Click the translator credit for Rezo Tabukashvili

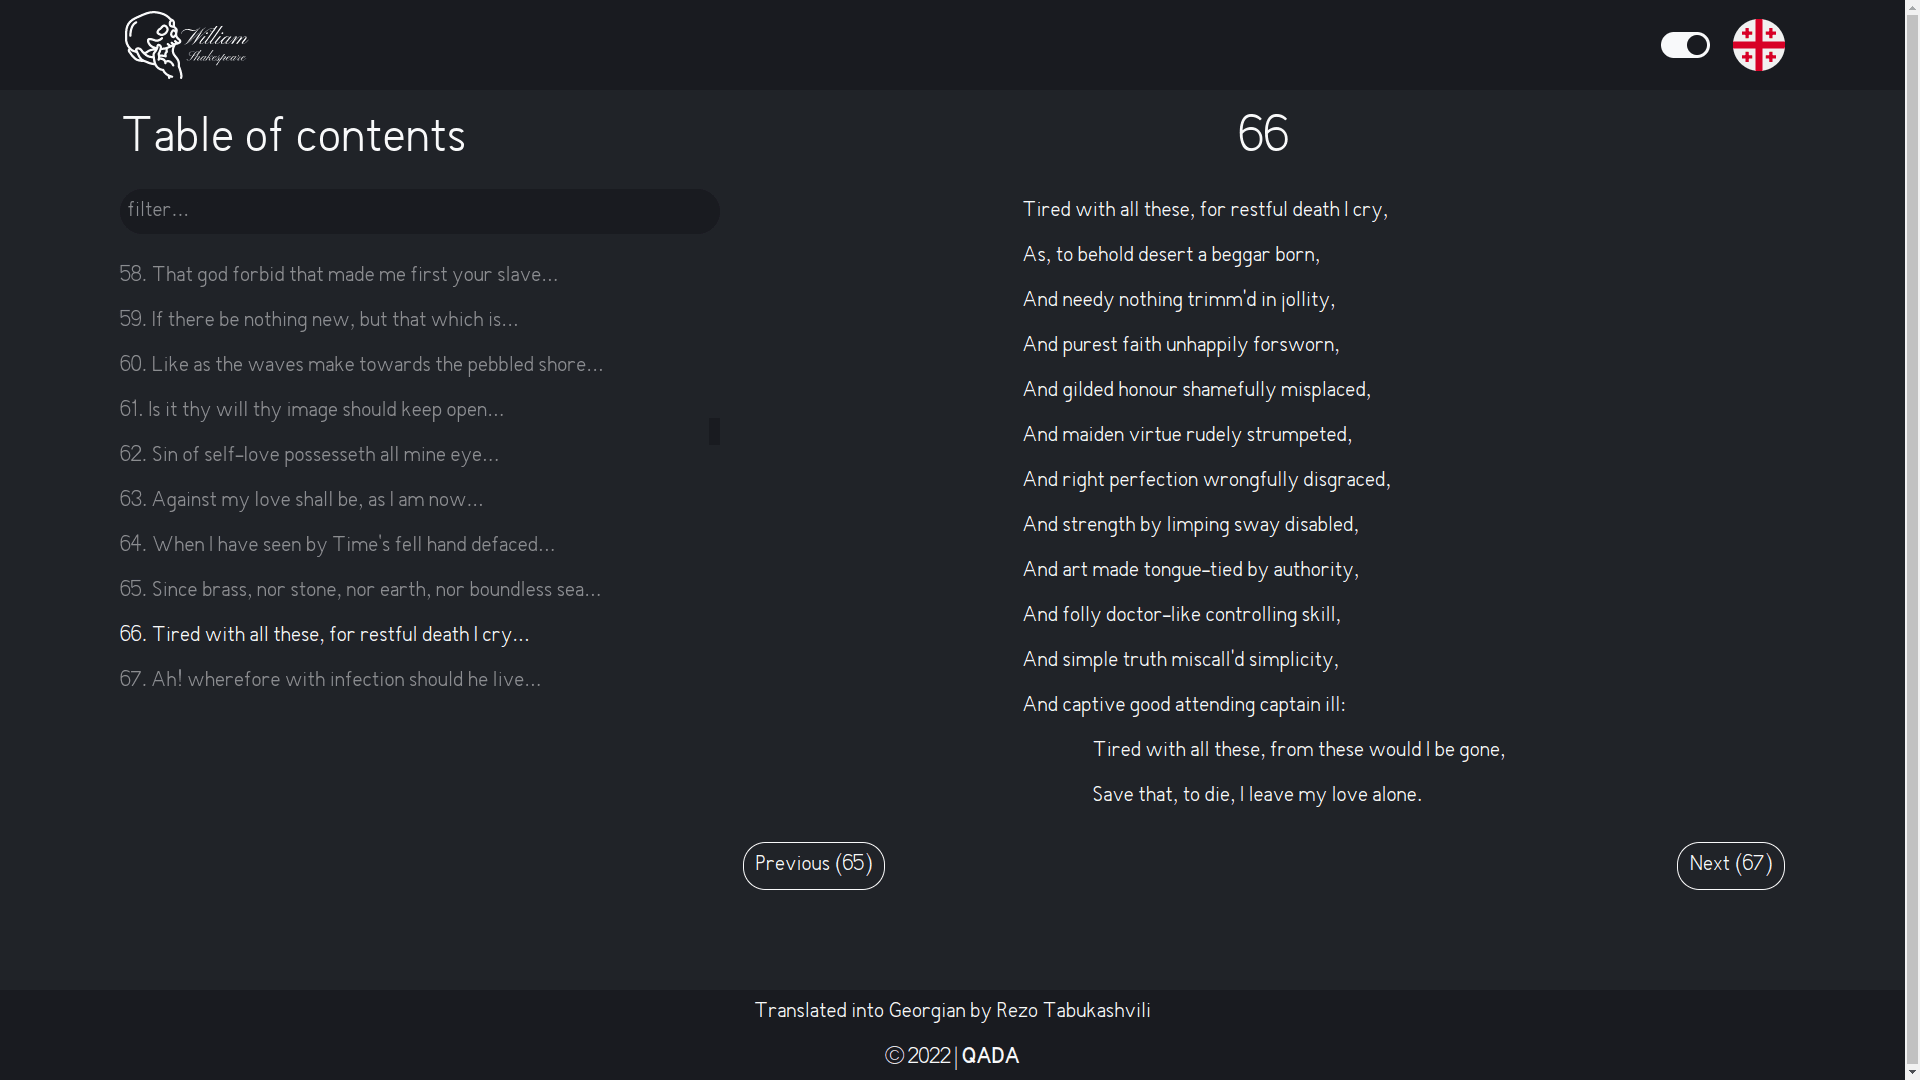(952, 1011)
